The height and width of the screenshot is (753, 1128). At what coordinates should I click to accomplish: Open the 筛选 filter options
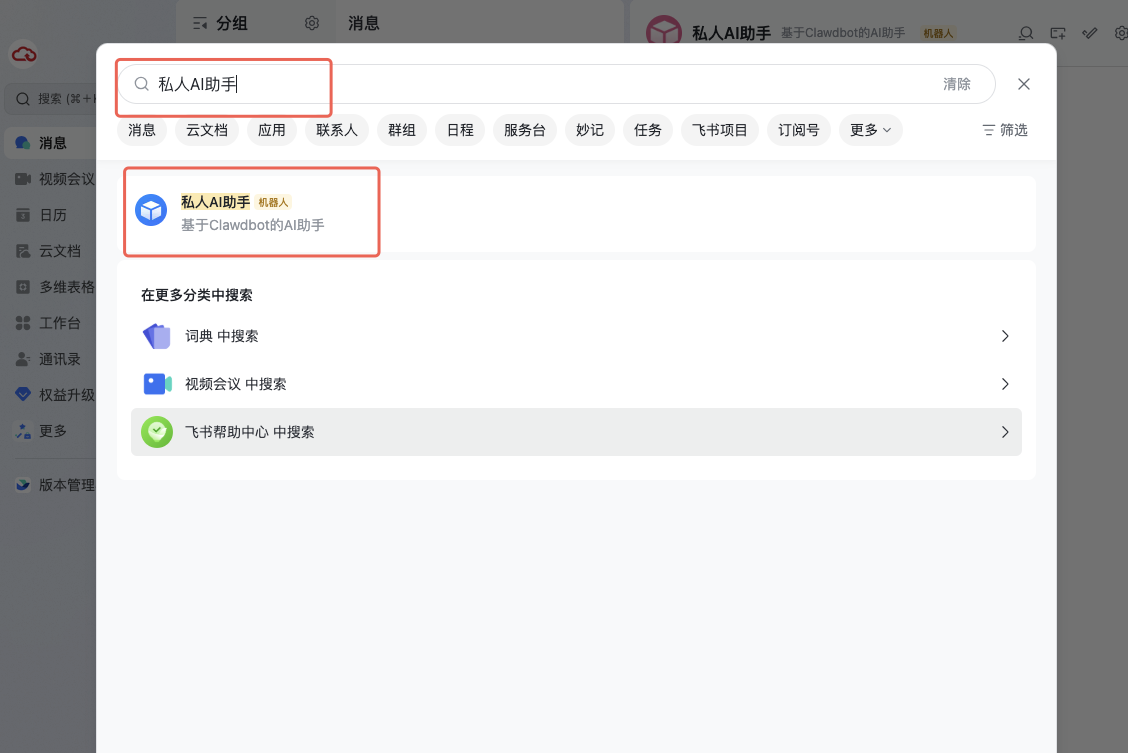coord(1005,130)
